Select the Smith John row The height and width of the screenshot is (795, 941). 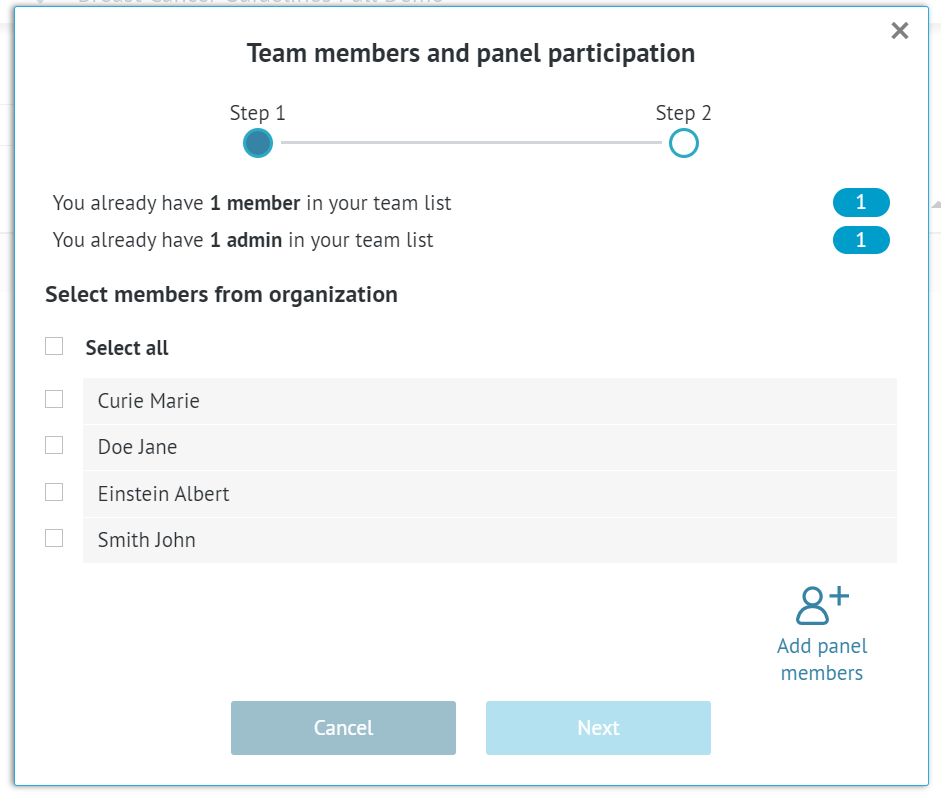tap(488, 540)
